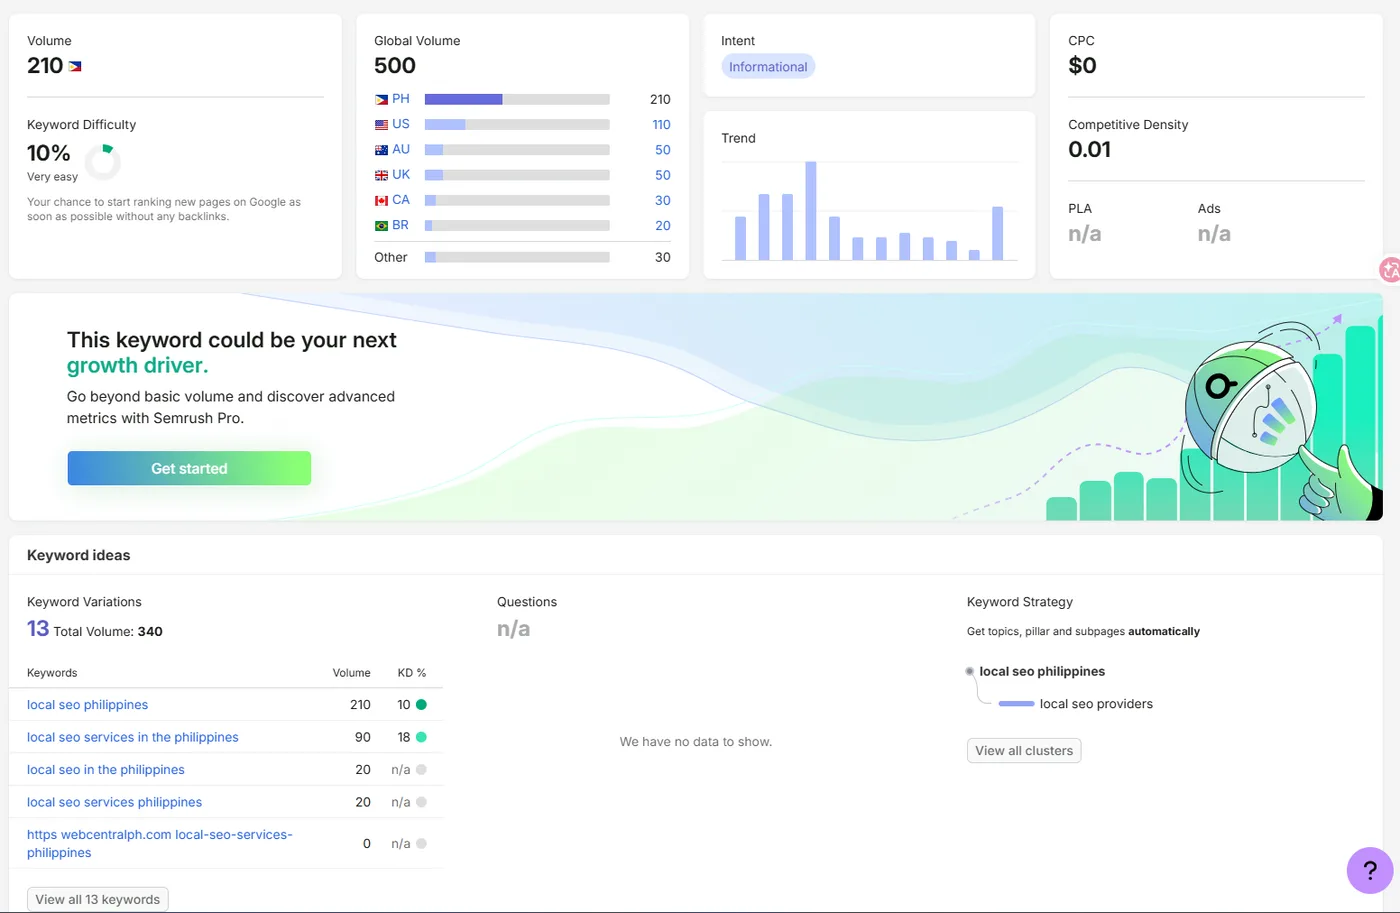The height and width of the screenshot is (913, 1400).
Task: Click the CA country link
Action: (x=401, y=200)
